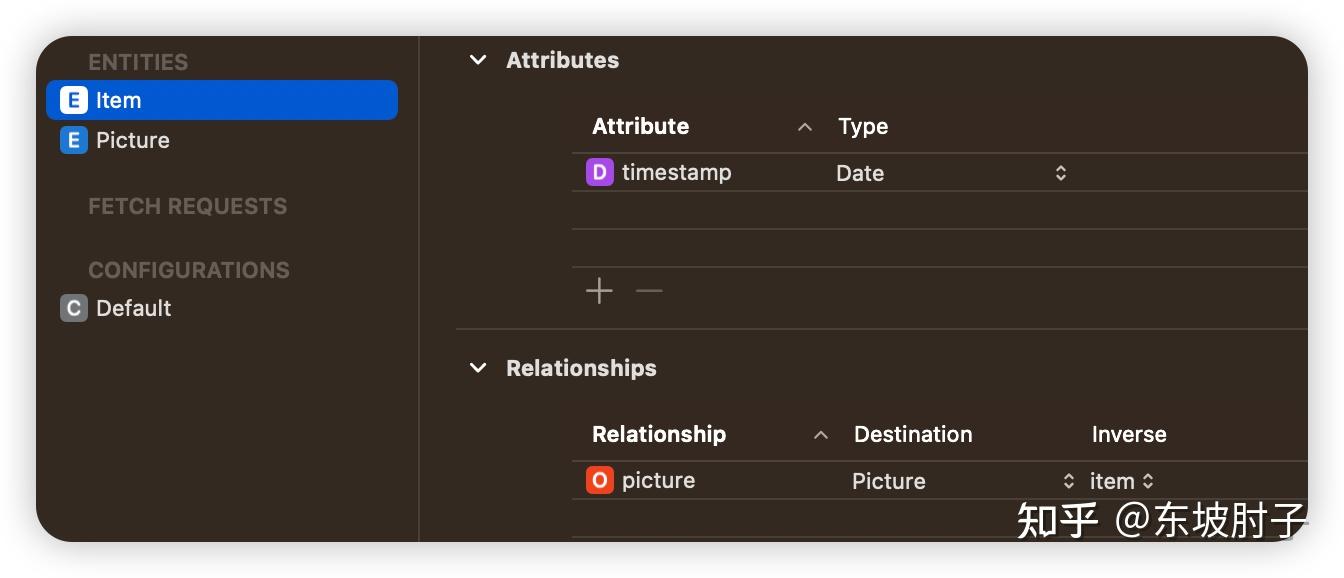Toggle the Relationship column sort arrow
1344x578 pixels.
point(821,434)
